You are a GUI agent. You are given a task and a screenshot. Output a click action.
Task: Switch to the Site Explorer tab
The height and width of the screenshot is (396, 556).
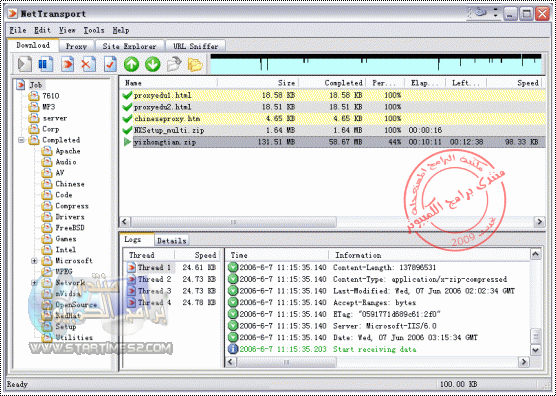point(129,46)
